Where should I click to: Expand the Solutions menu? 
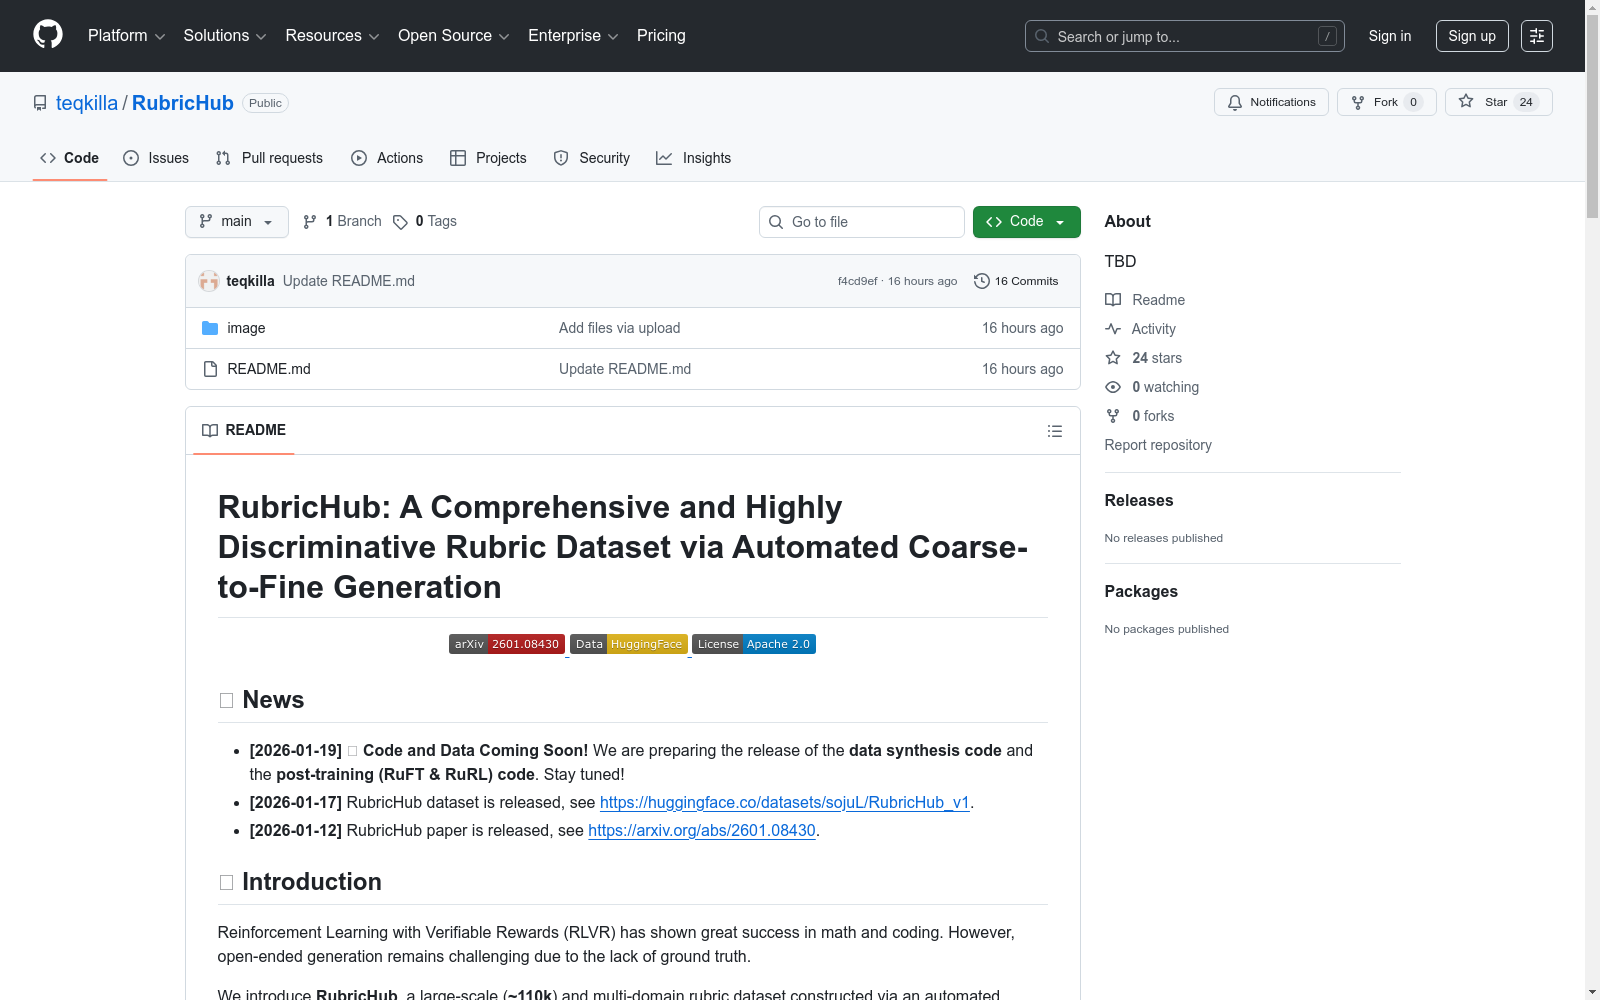tap(225, 36)
